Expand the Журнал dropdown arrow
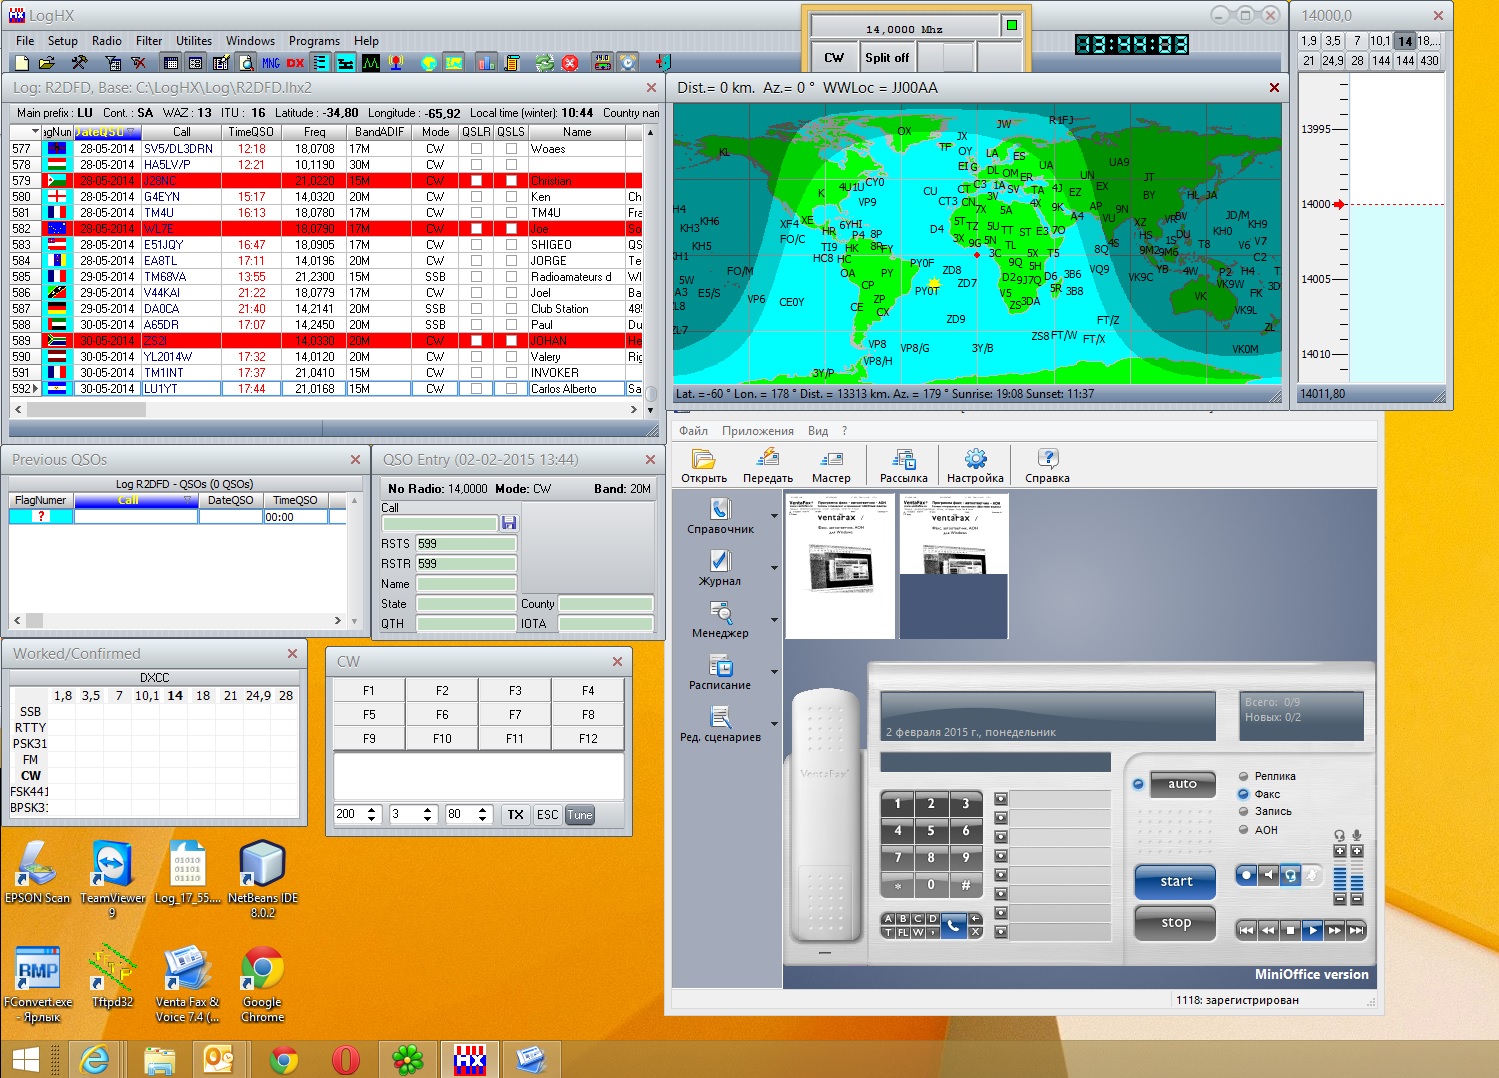1499x1078 pixels. 774,568
